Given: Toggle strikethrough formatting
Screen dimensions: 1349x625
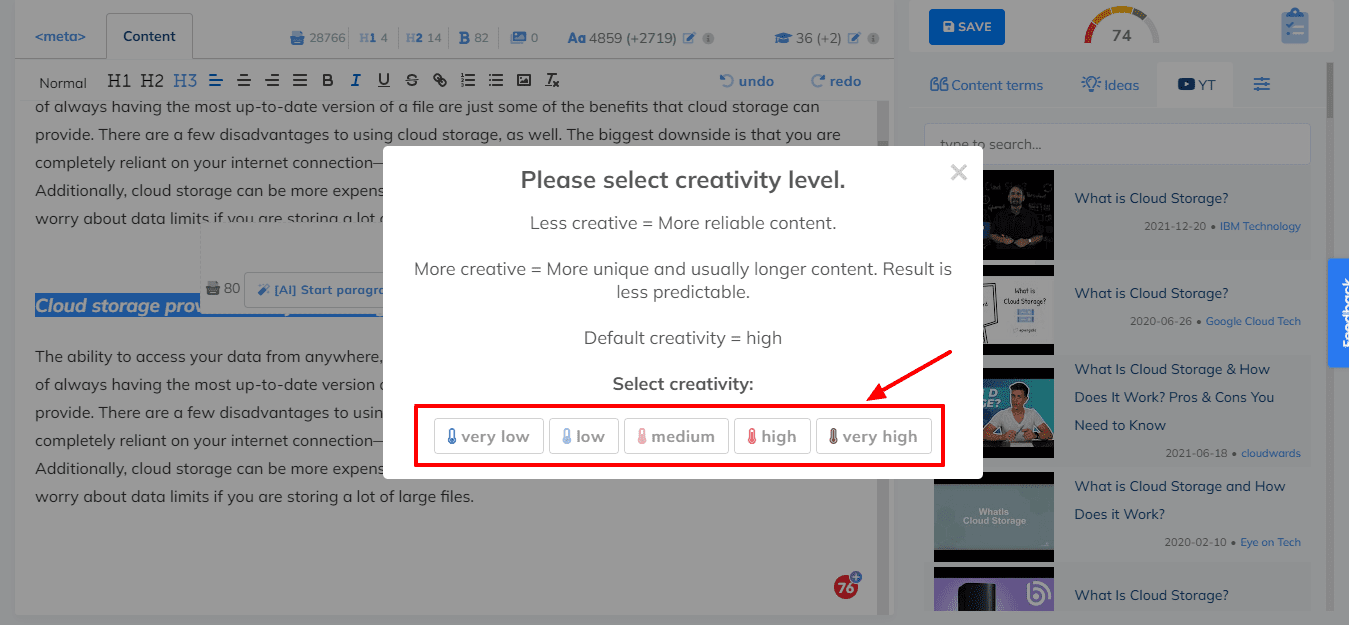Looking at the screenshot, I should (412, 81).
